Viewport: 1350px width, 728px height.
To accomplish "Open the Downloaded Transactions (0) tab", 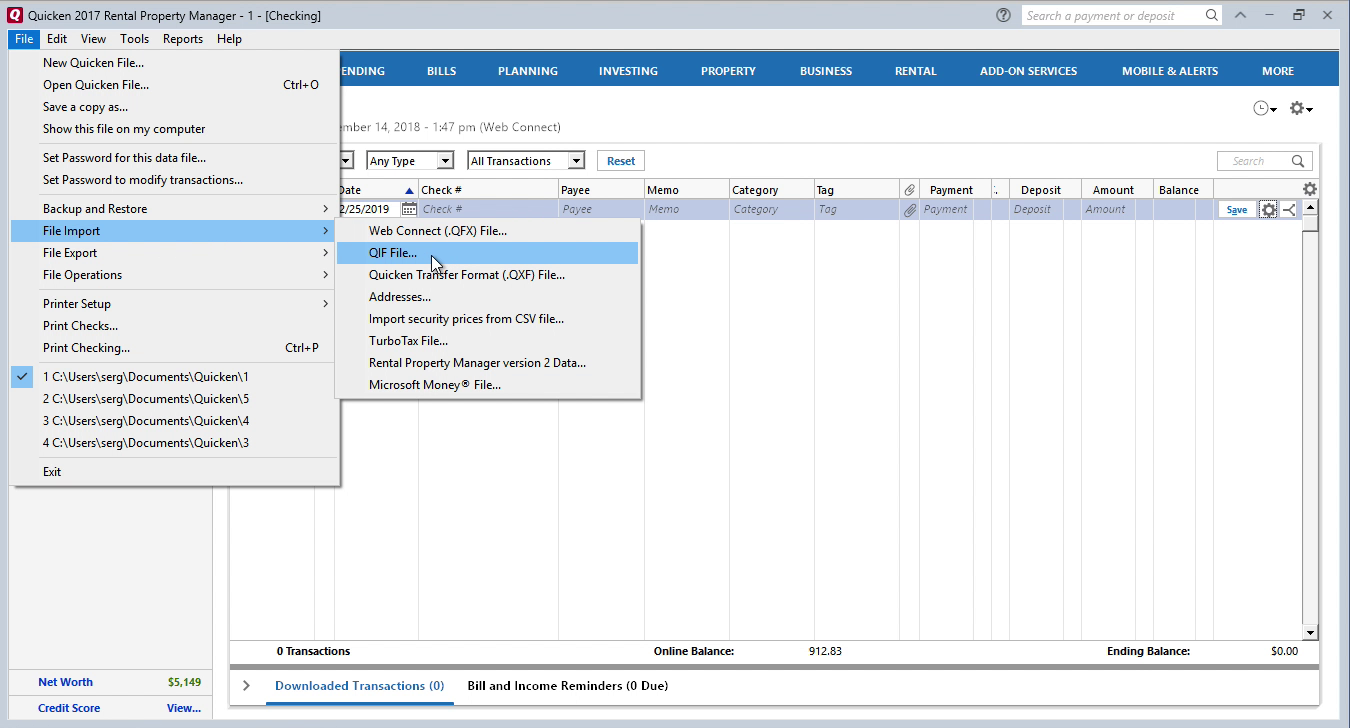I will point(359,686).
